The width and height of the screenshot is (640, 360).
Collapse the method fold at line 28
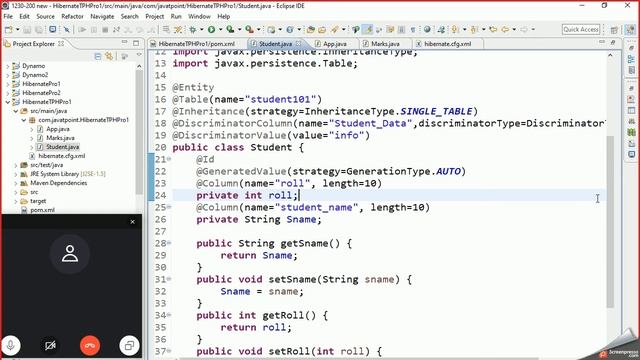click(x=169, y=243)
